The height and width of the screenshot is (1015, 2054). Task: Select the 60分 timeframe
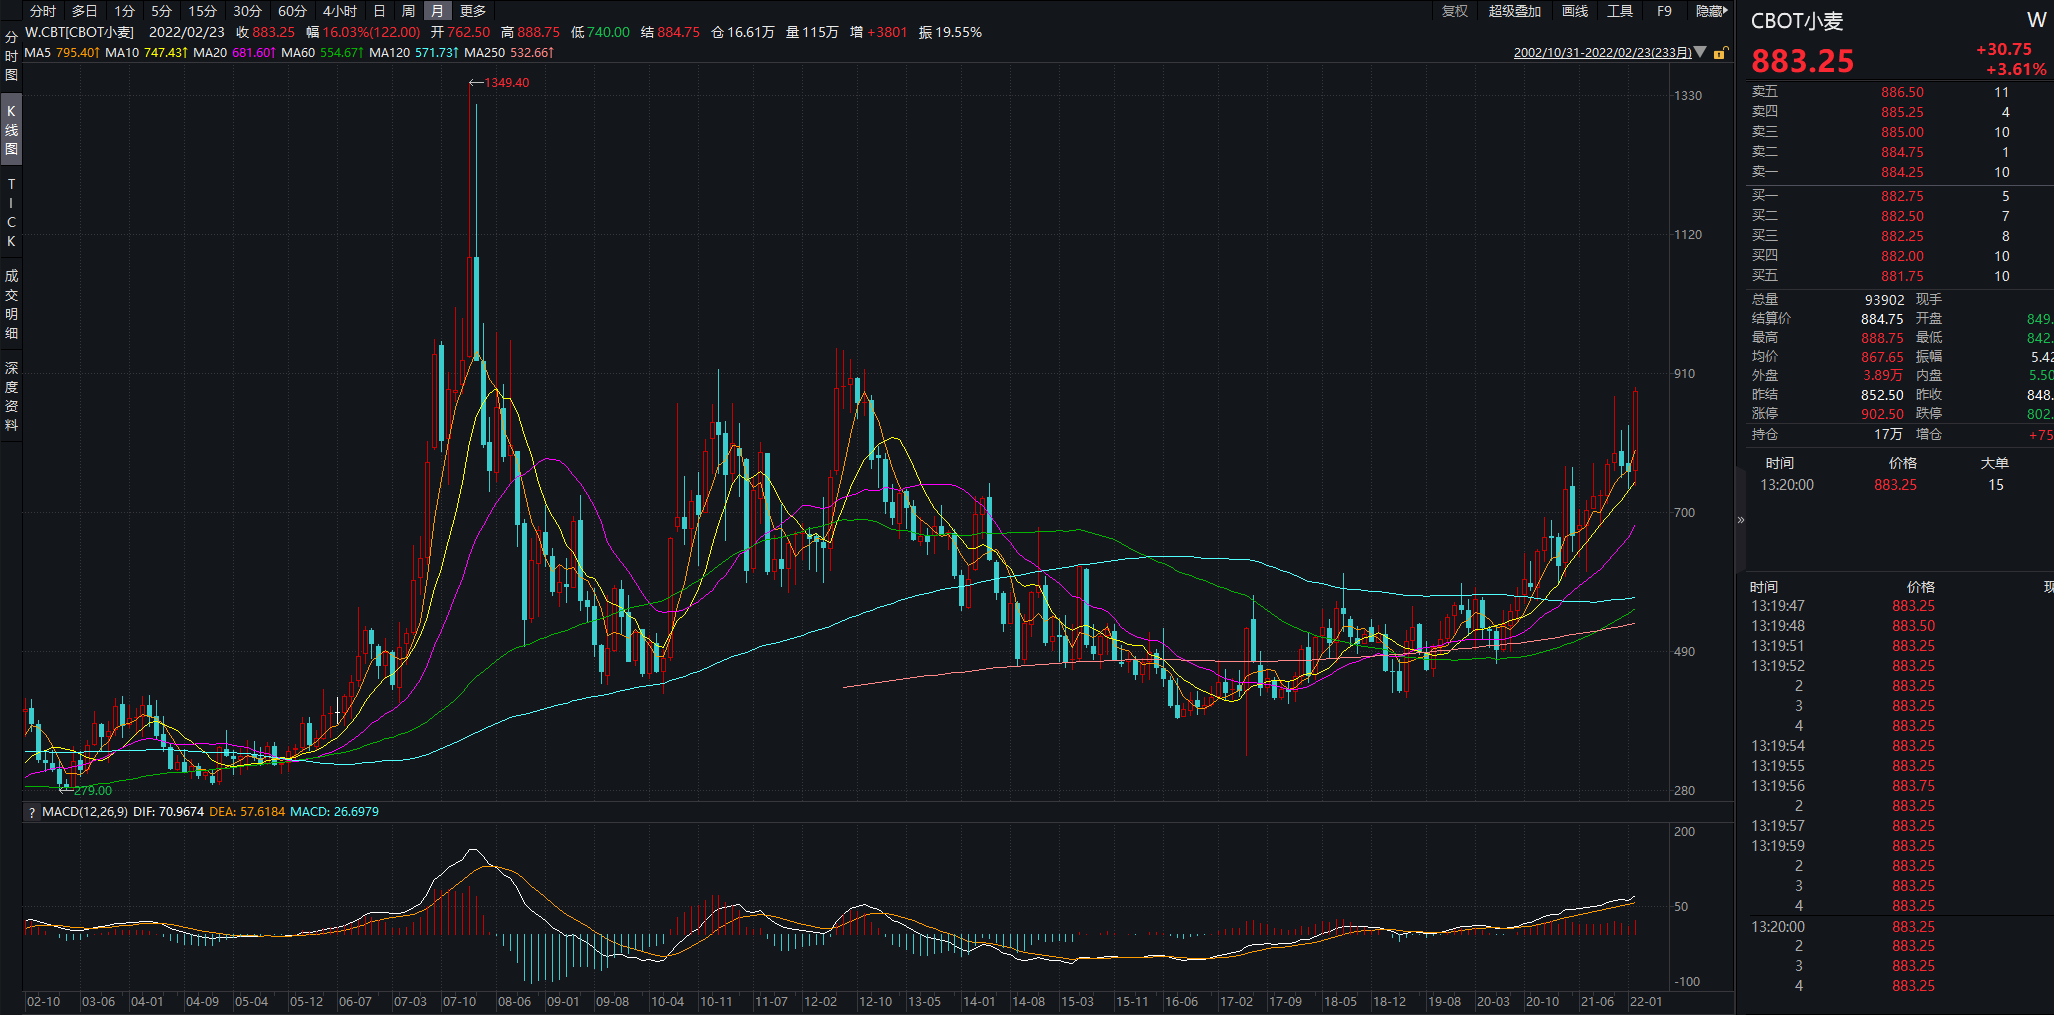(x=292, y=11)
